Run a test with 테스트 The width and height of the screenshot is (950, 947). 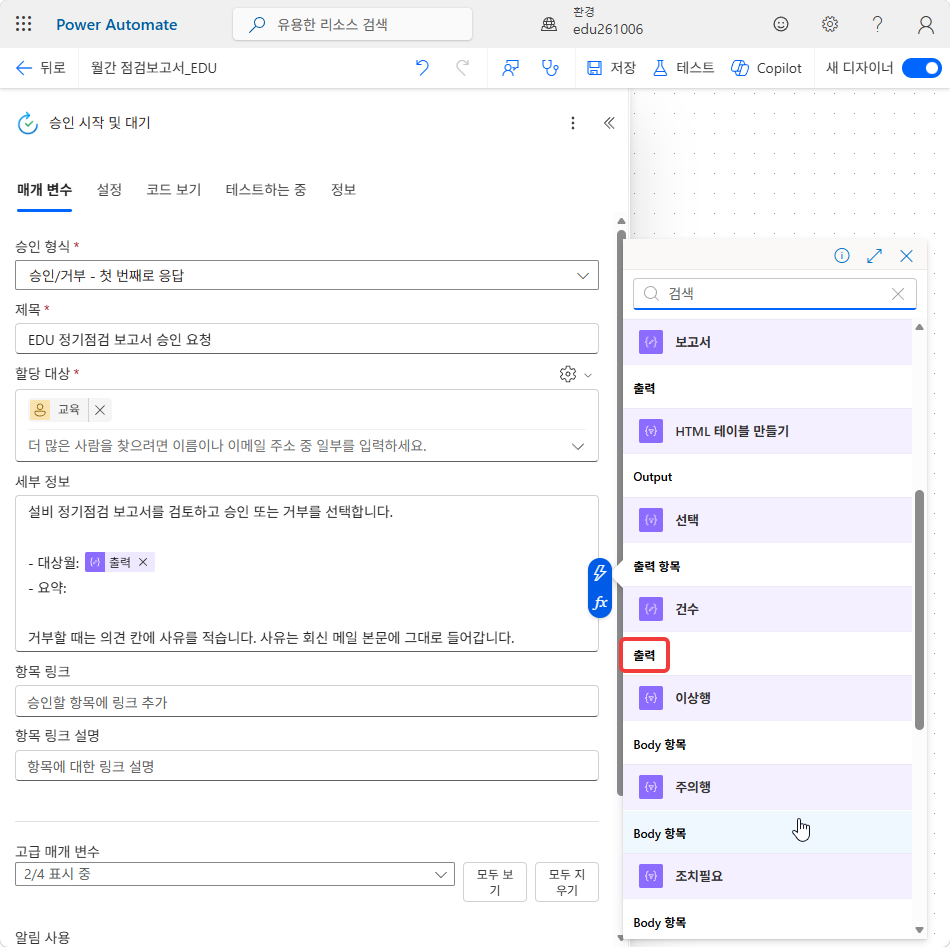click(683, 68)
